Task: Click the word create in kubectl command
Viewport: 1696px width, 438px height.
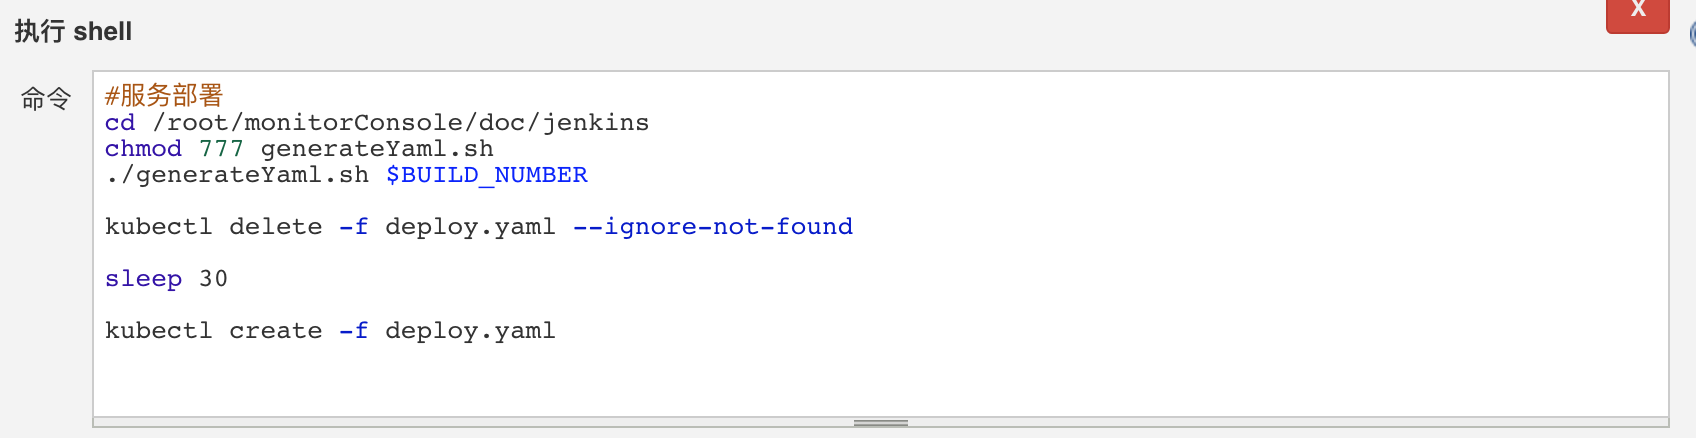Action: [x=276, y=331]
